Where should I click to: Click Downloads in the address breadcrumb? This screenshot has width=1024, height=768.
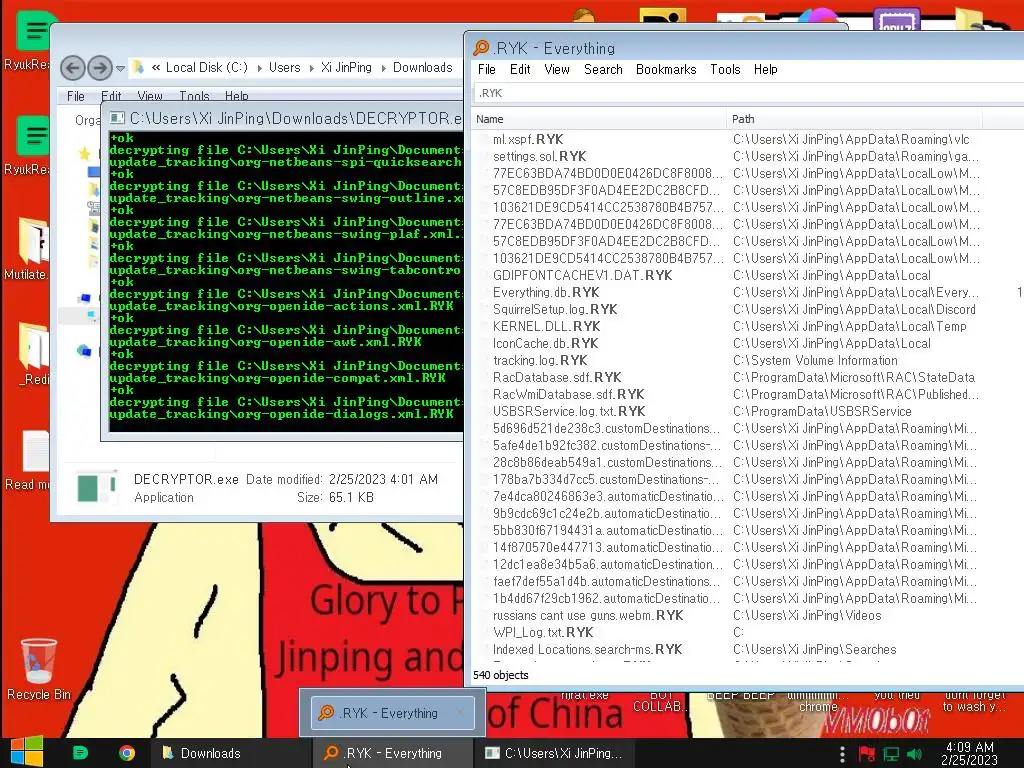(x=423, y=67)
